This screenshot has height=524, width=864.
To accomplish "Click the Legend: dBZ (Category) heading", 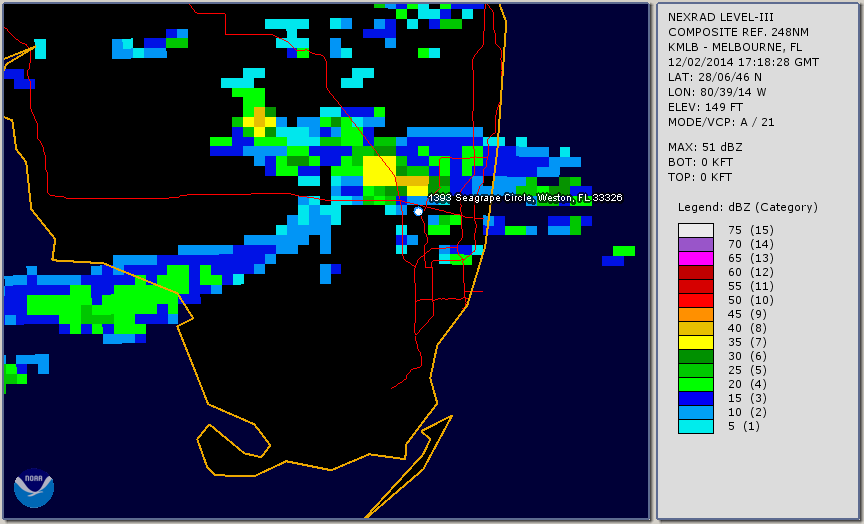I will [x=748, y=207].
